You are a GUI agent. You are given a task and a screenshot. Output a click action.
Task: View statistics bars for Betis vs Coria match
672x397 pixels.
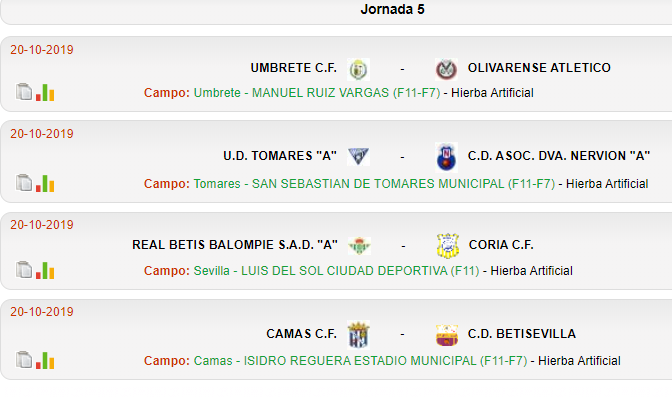(x=45, y=270)
